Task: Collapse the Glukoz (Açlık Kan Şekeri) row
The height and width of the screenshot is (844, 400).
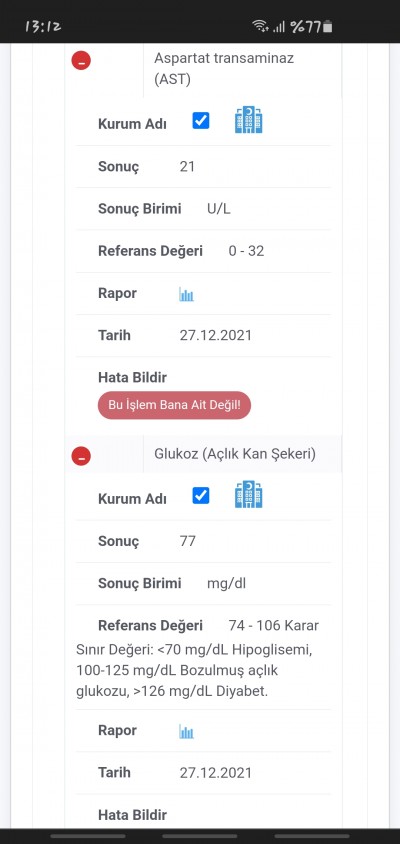Action: coord(81,456)
